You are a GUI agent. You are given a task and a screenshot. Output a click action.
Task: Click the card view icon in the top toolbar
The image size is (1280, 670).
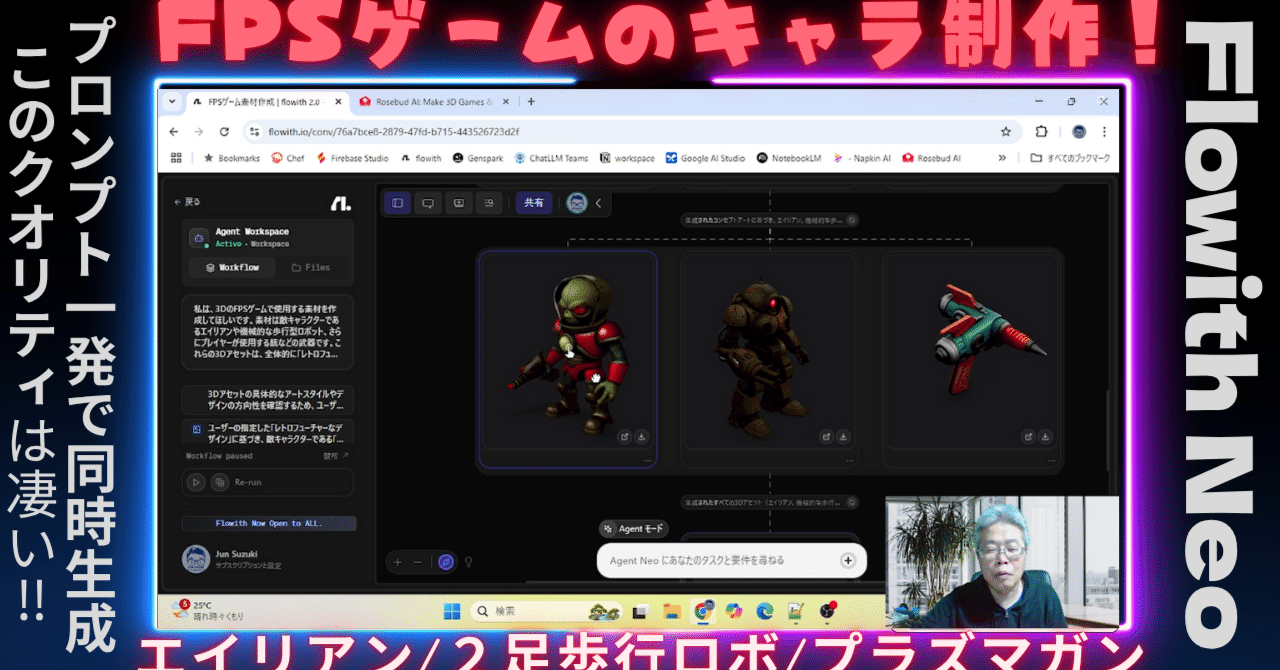(x=458, y=203)
